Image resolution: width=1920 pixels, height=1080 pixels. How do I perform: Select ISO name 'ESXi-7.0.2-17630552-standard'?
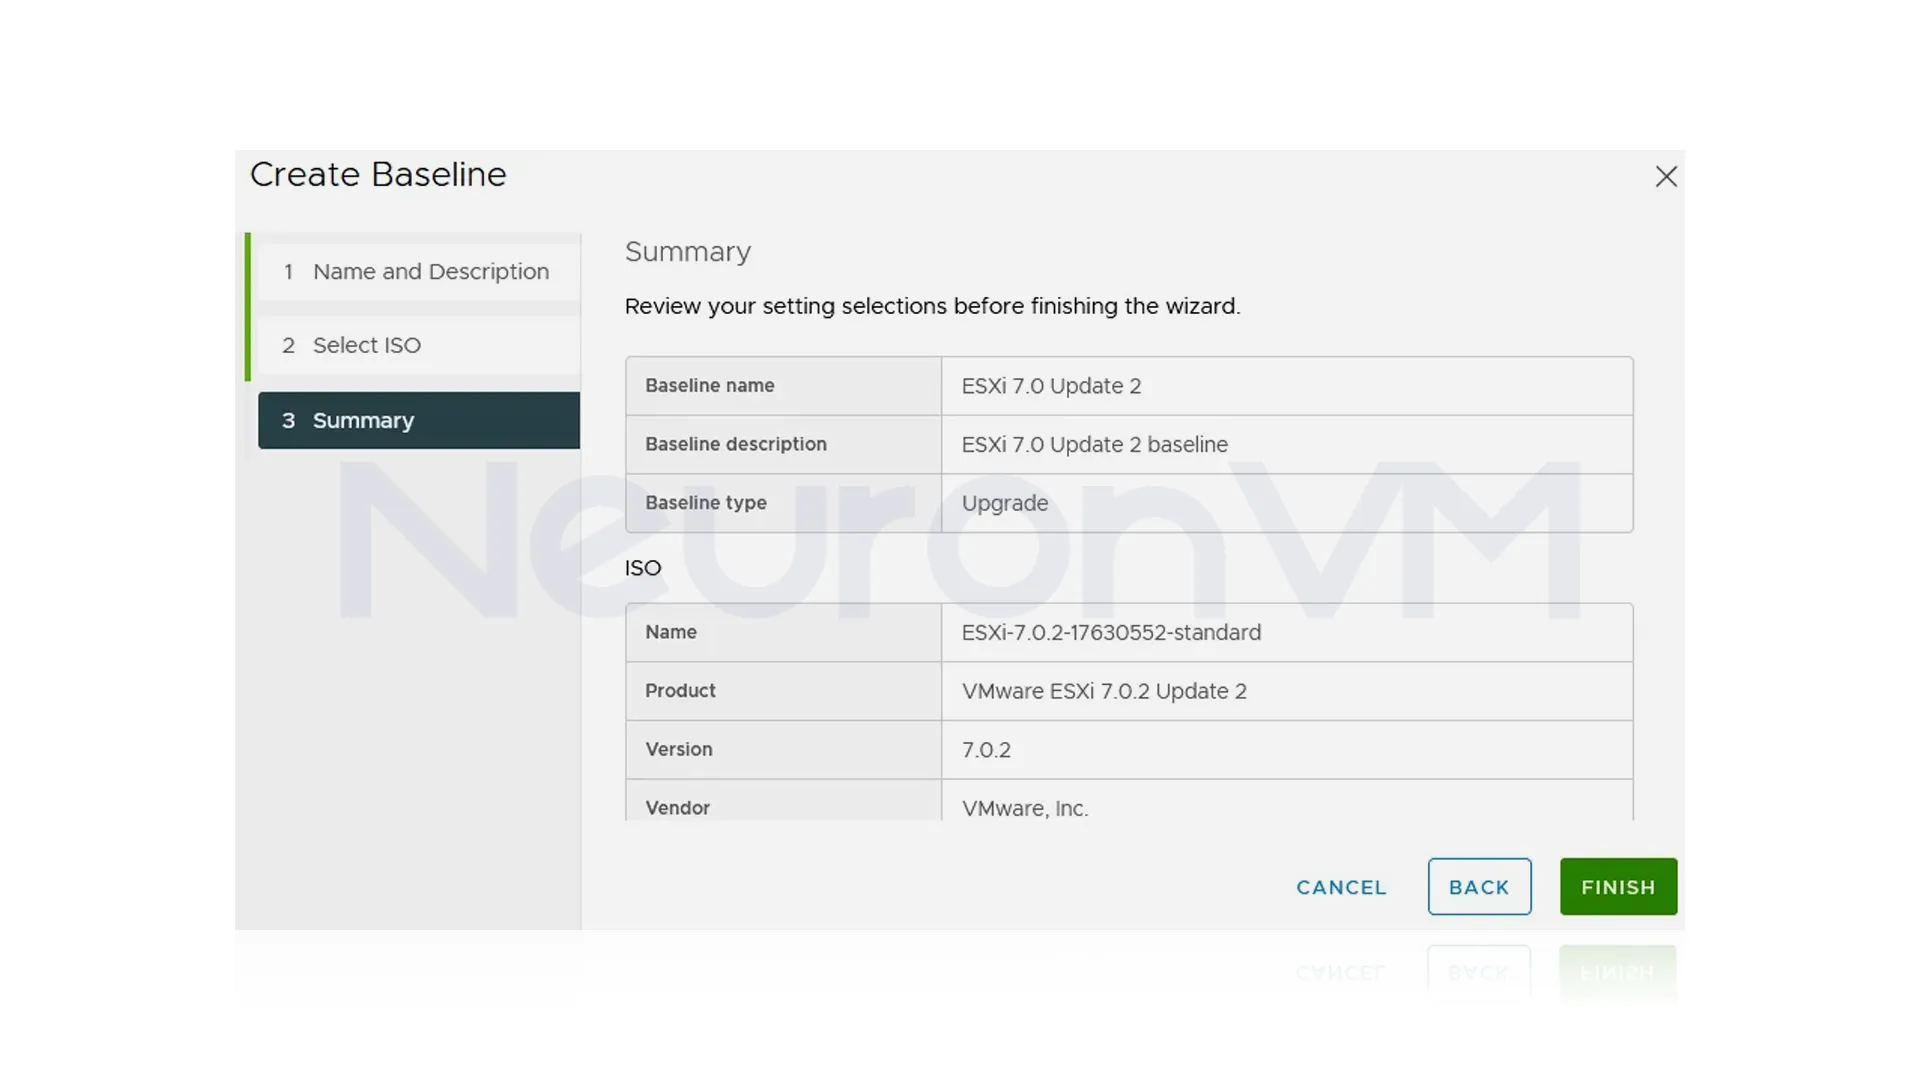(1111, 632)
